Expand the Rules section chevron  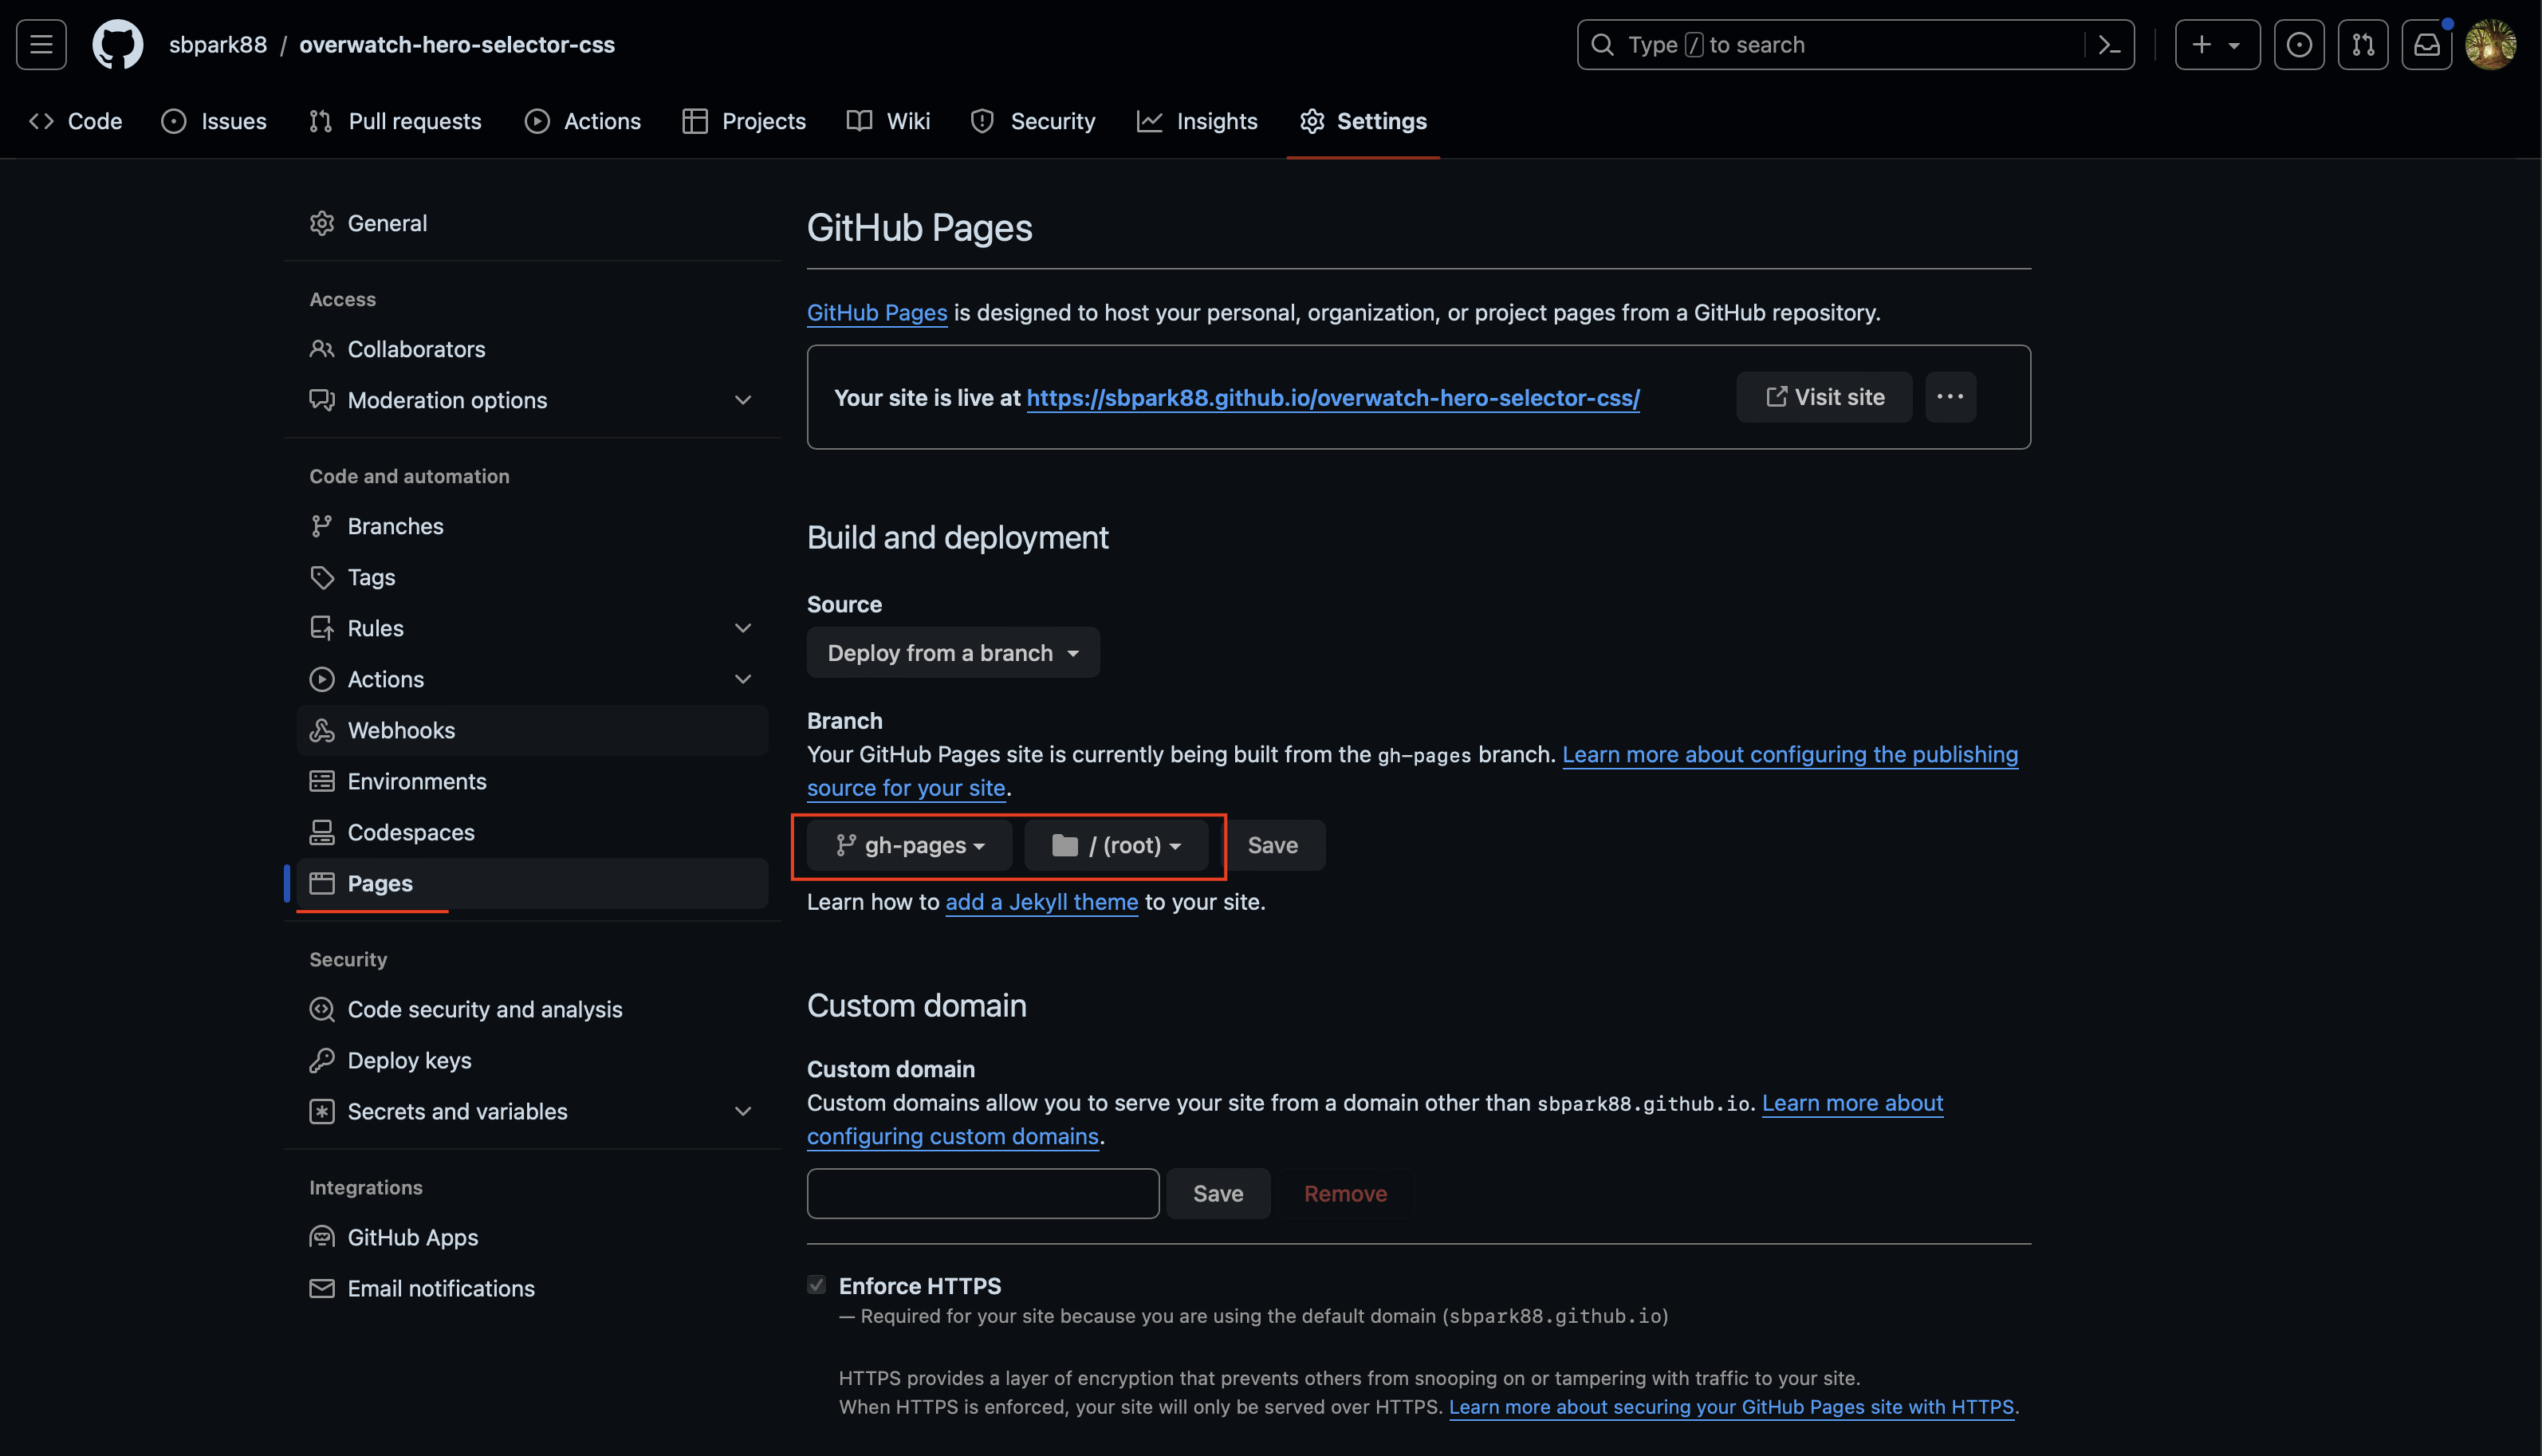[x=743, y=628]
